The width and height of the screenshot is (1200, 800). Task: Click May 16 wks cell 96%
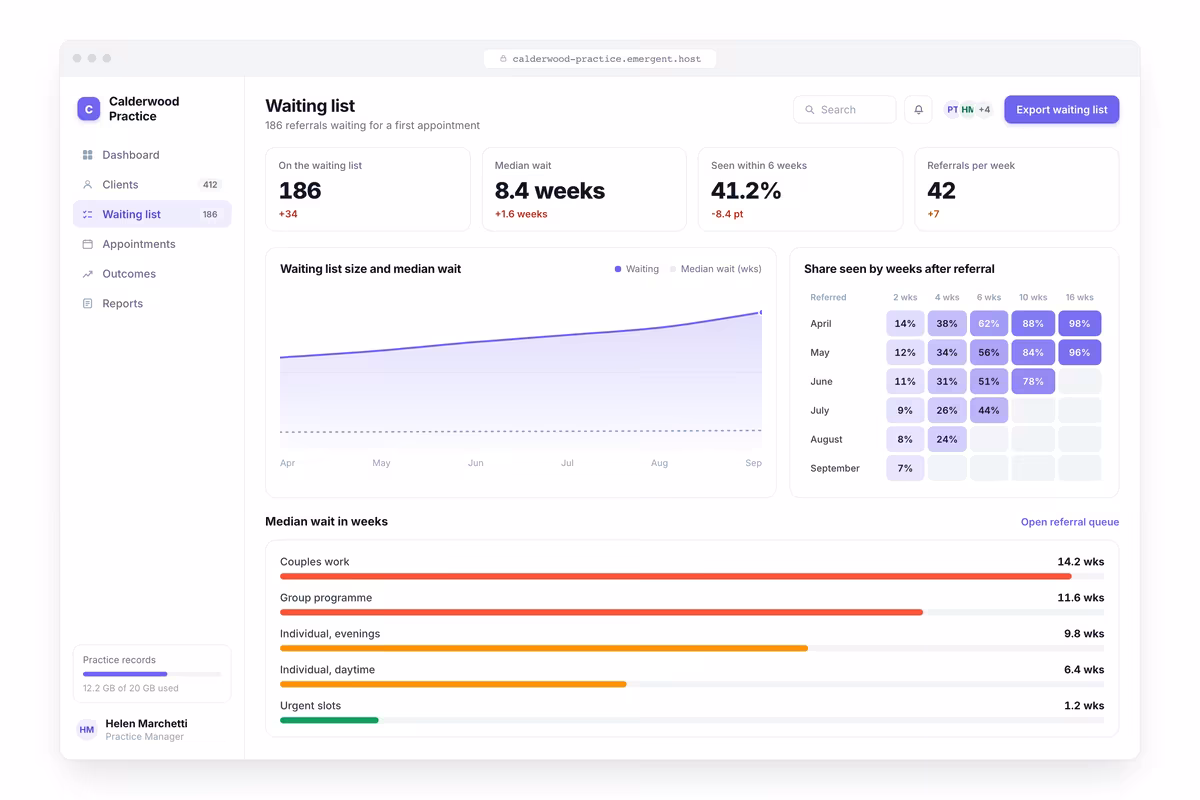coord(1080,352)
